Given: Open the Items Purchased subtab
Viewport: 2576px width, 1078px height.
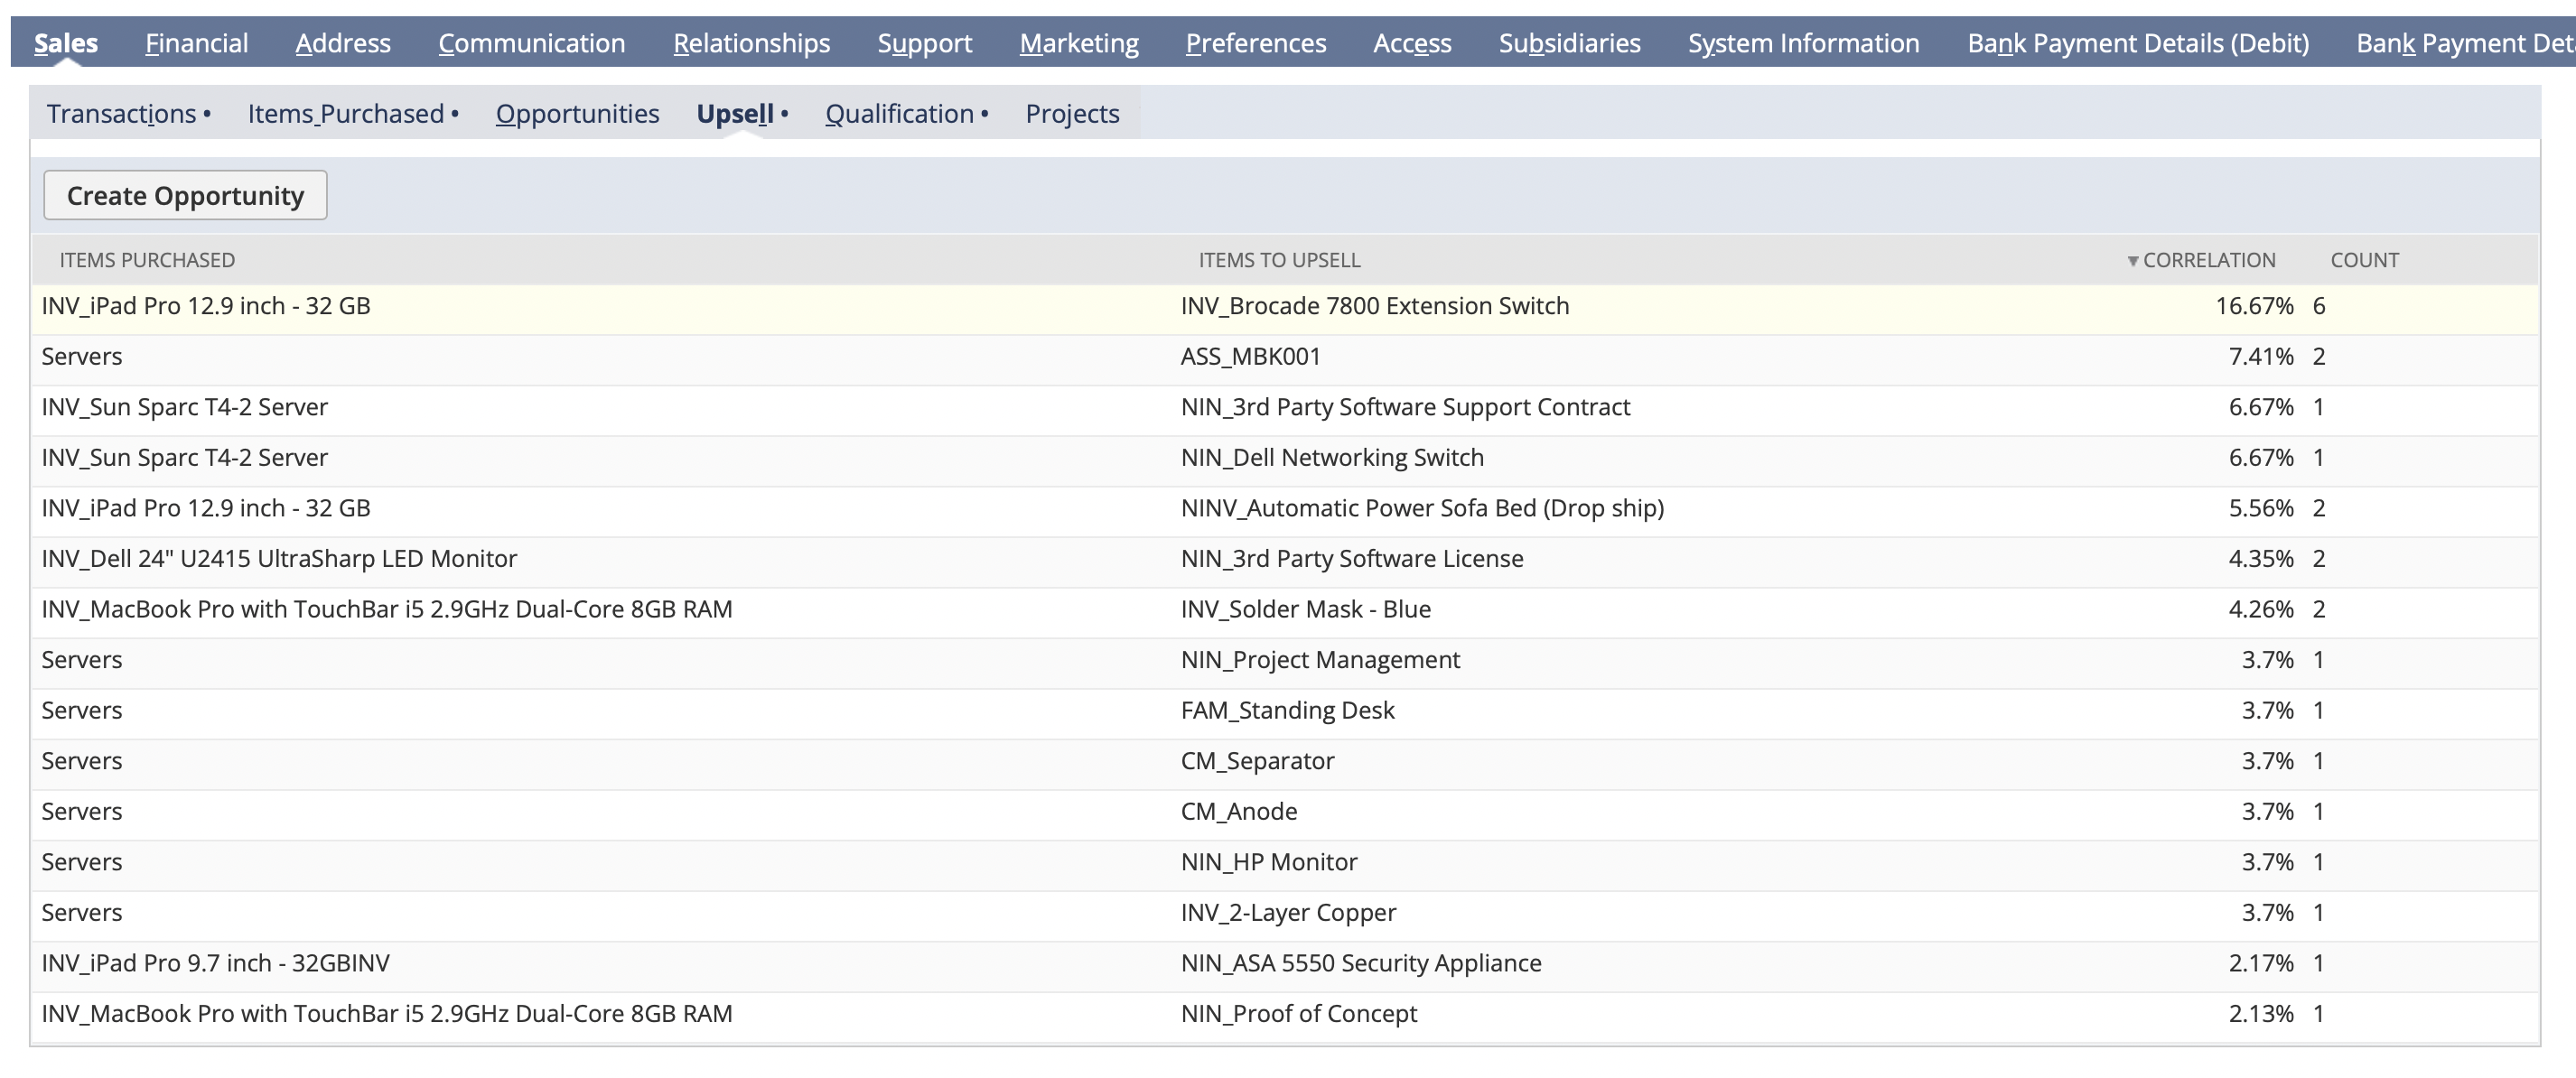Looking at the screenshot, I should coord(346,114).
